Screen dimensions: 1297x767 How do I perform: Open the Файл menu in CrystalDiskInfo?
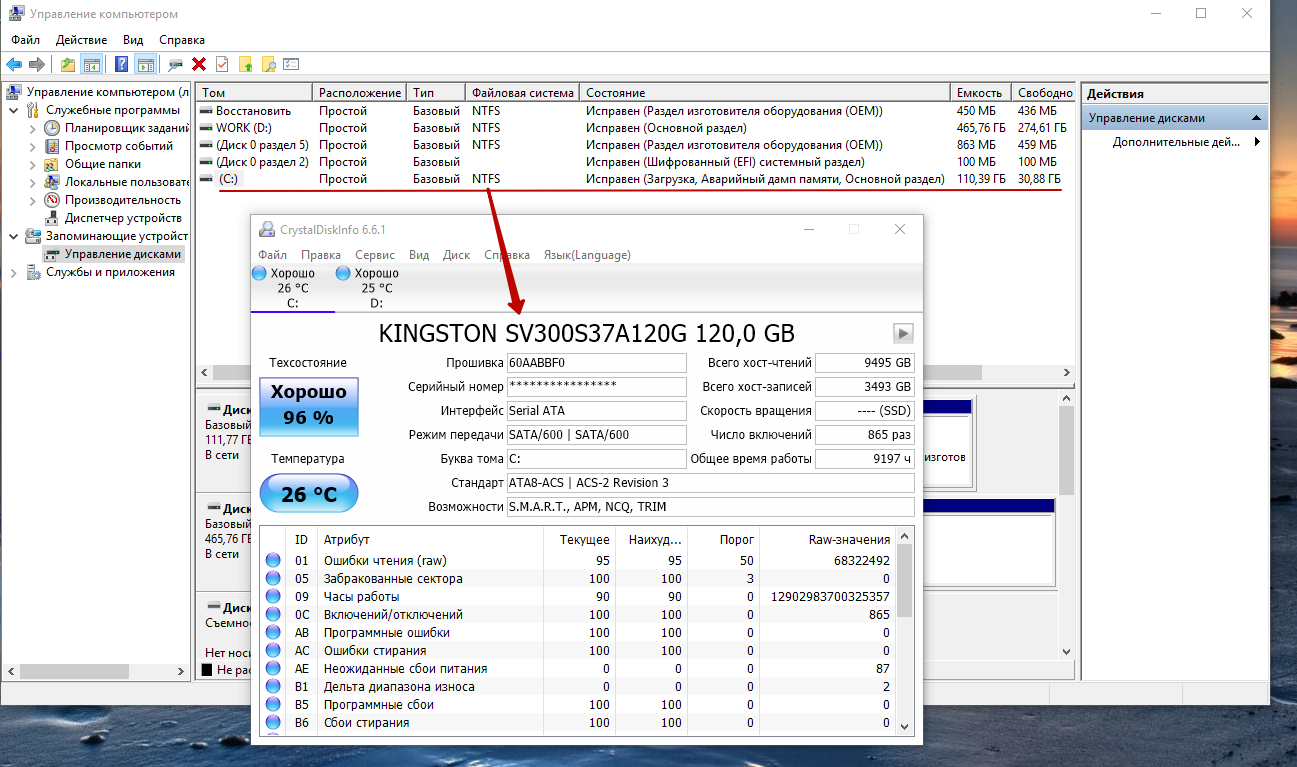(x=272, y=255)
